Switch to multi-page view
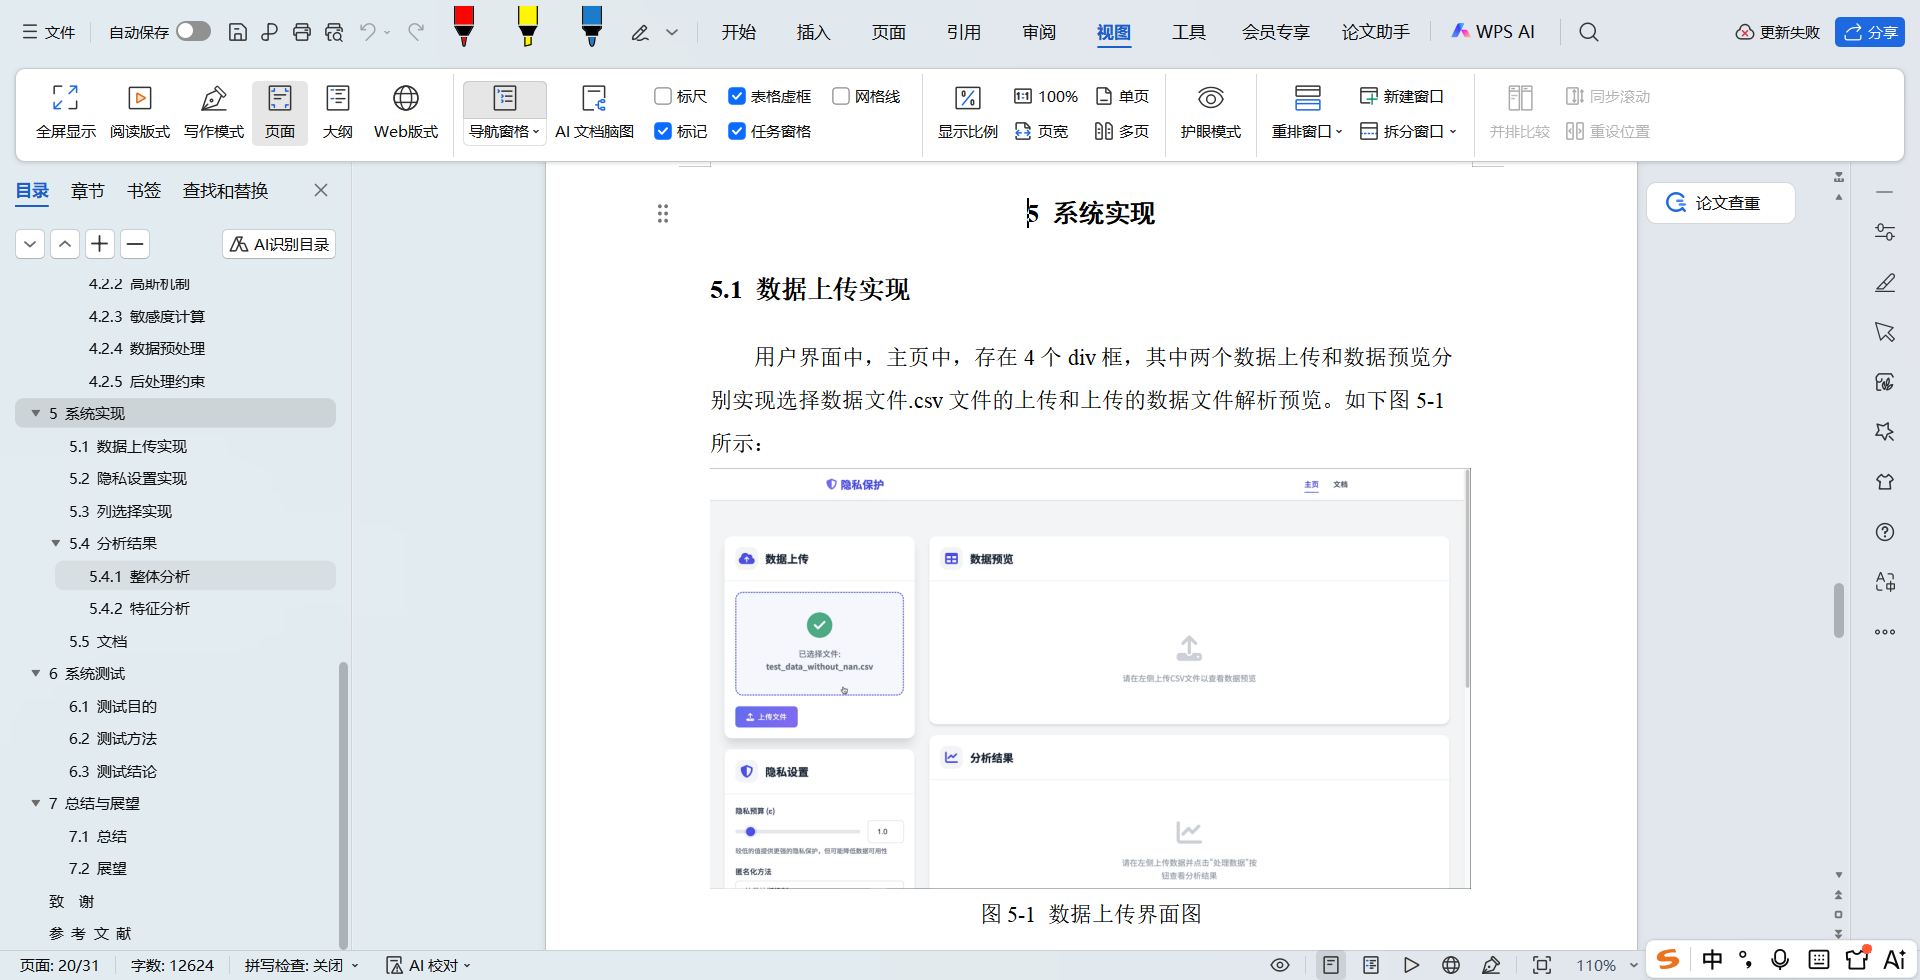 tap(1123, 131)
